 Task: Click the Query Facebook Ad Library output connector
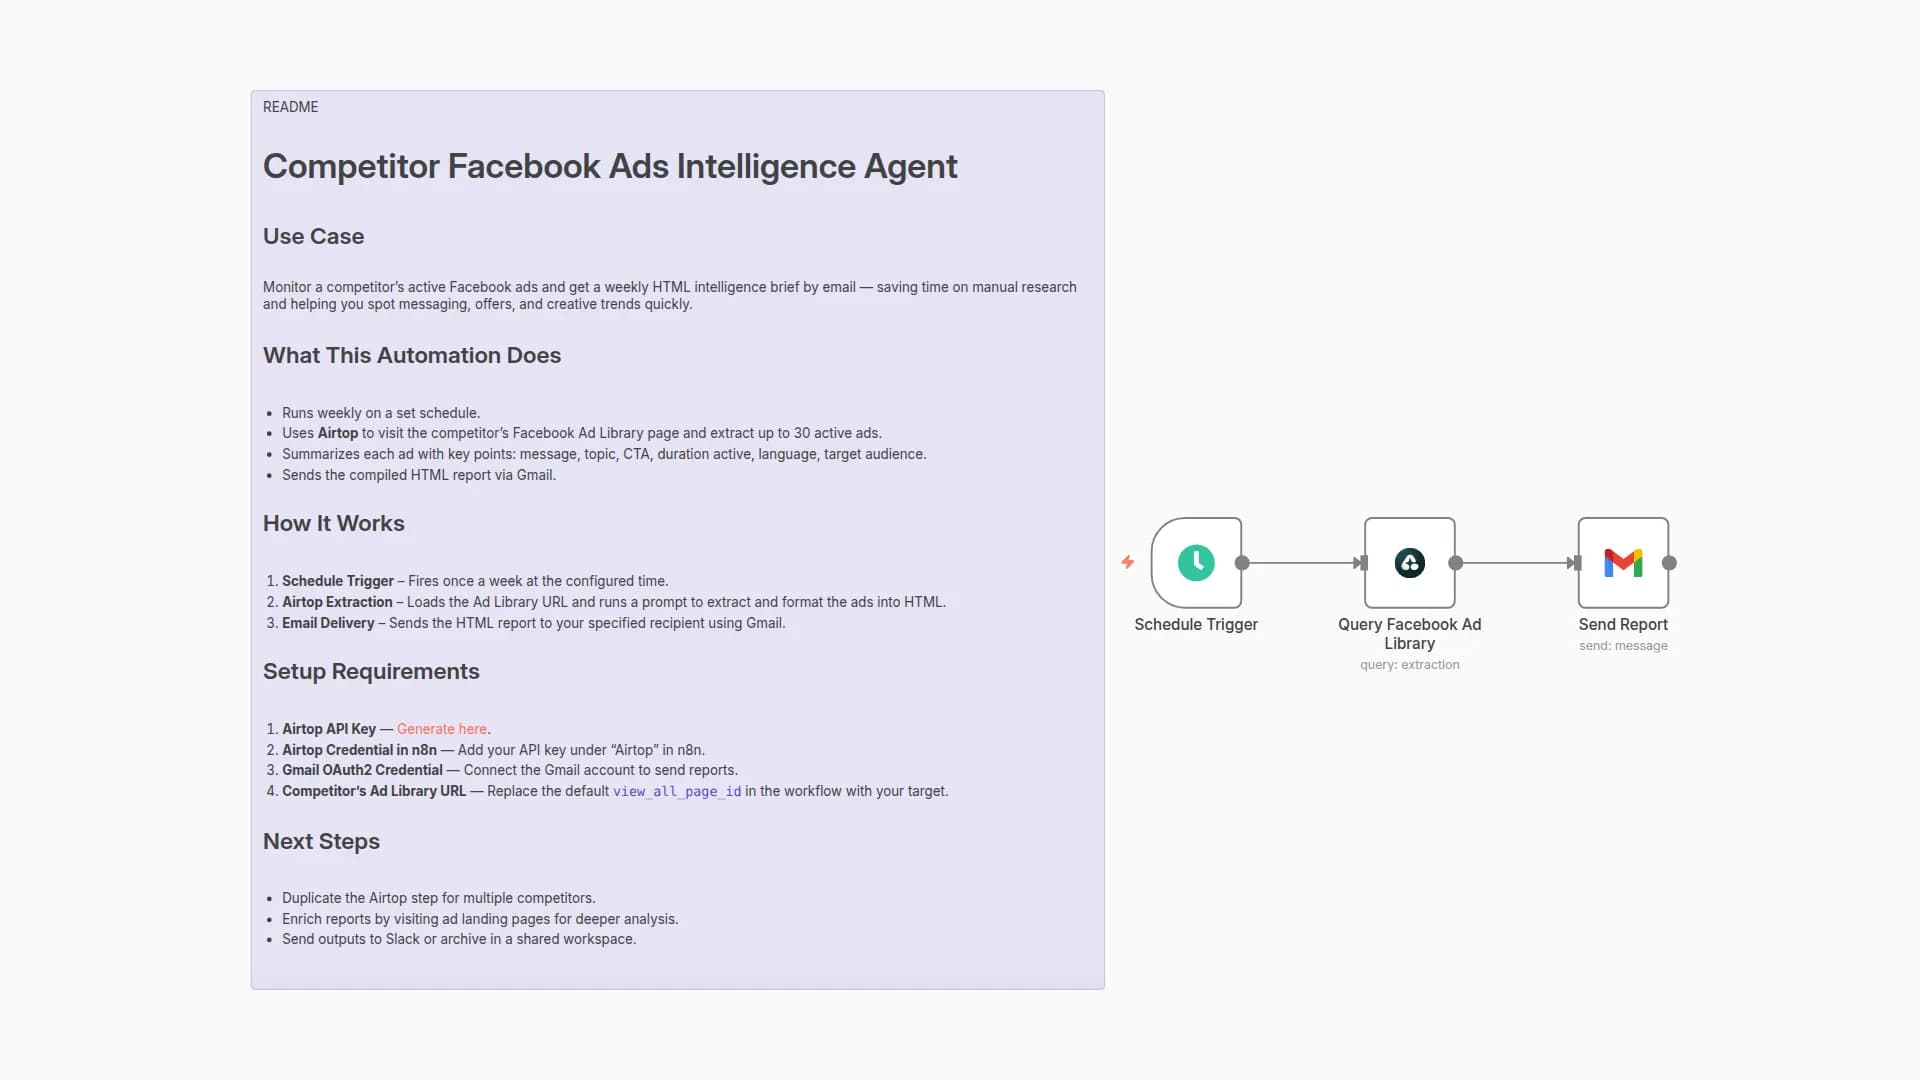click(x=1456, y=563)
